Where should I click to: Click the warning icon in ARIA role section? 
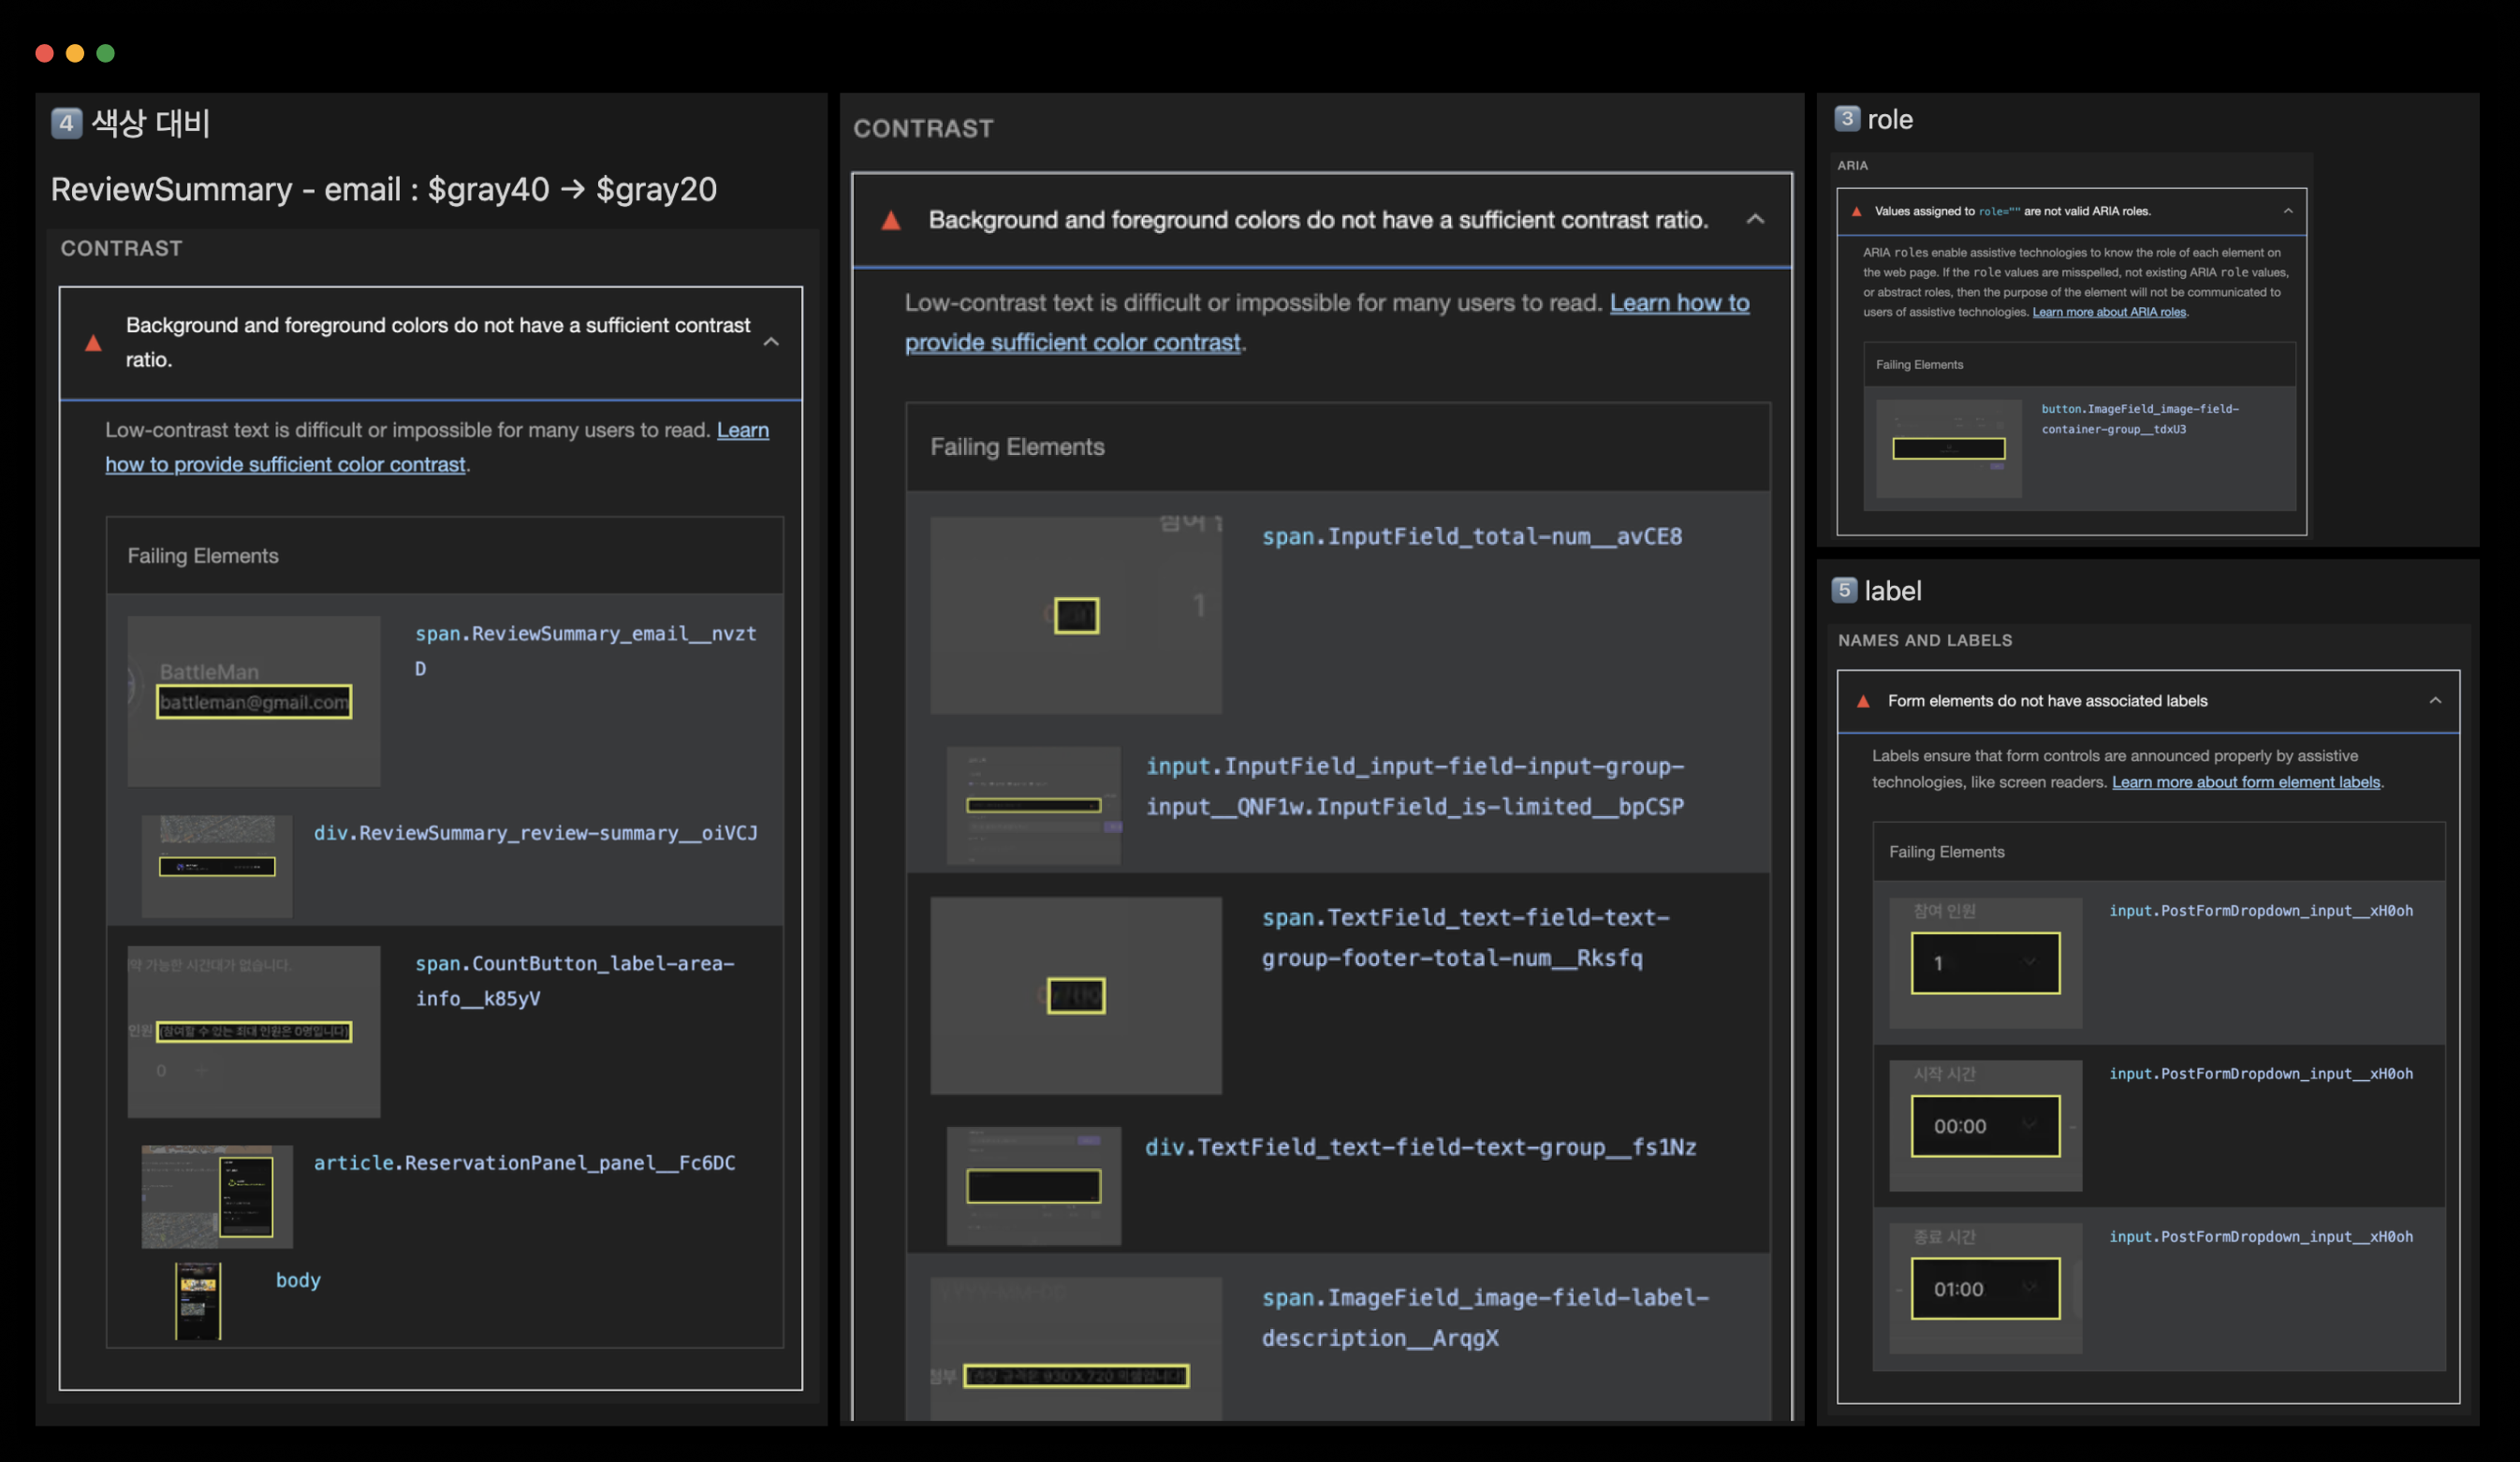pyautogui.click(x=1857, y=211)
